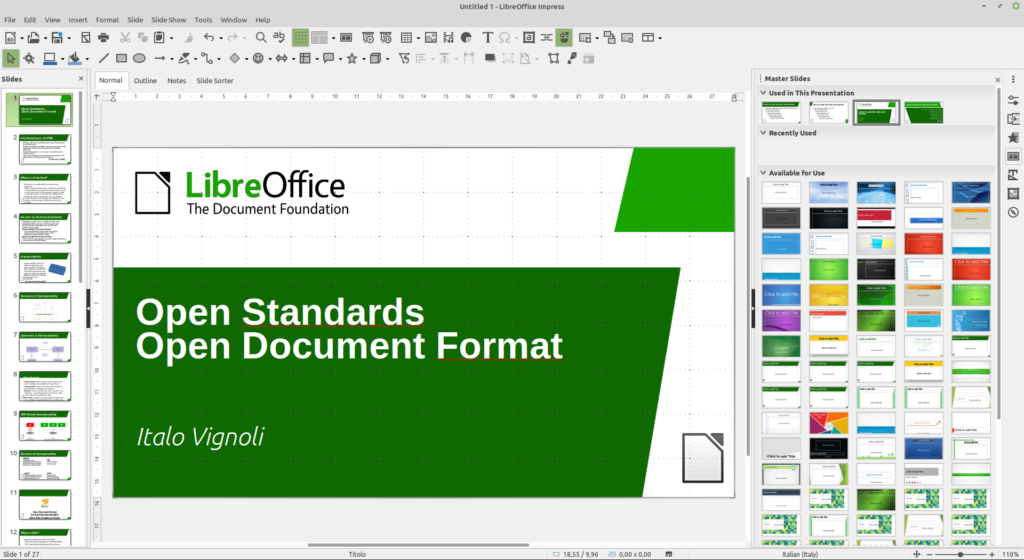Open the Paste options dropdown arrow
This screenshot has width=1024, height=560.
171,39
